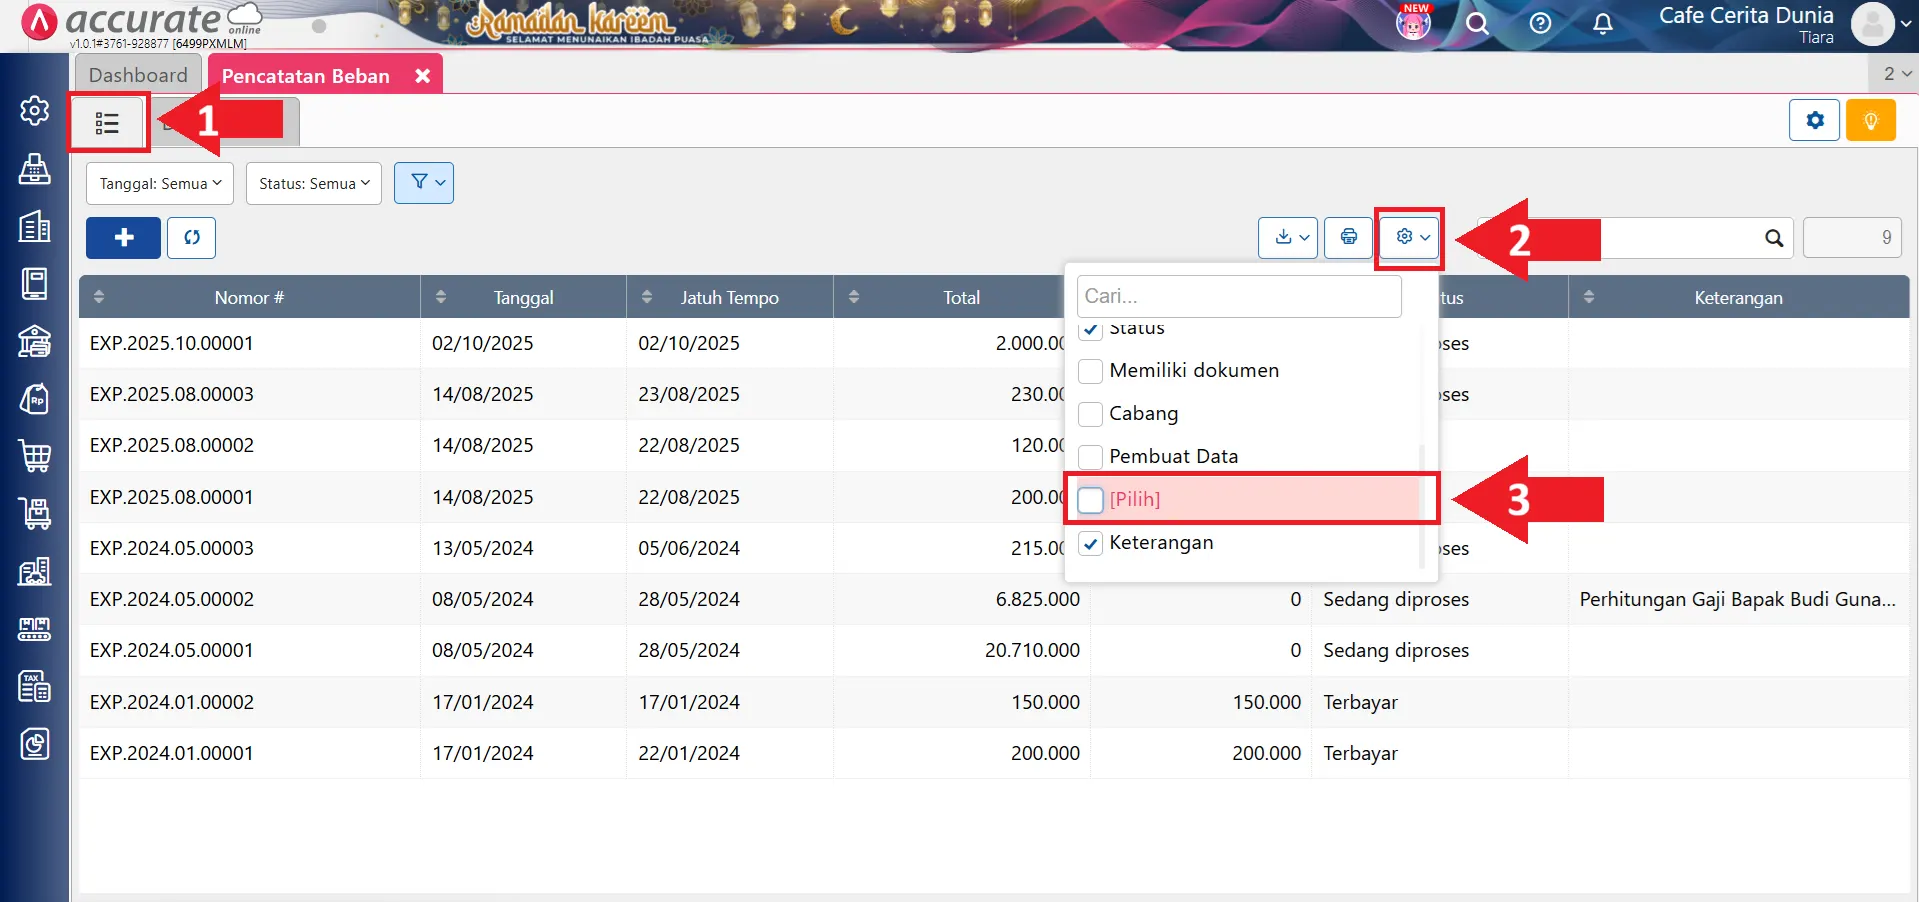Open the blue gear settings button
1919x902 pixels.
point(1814,121)
